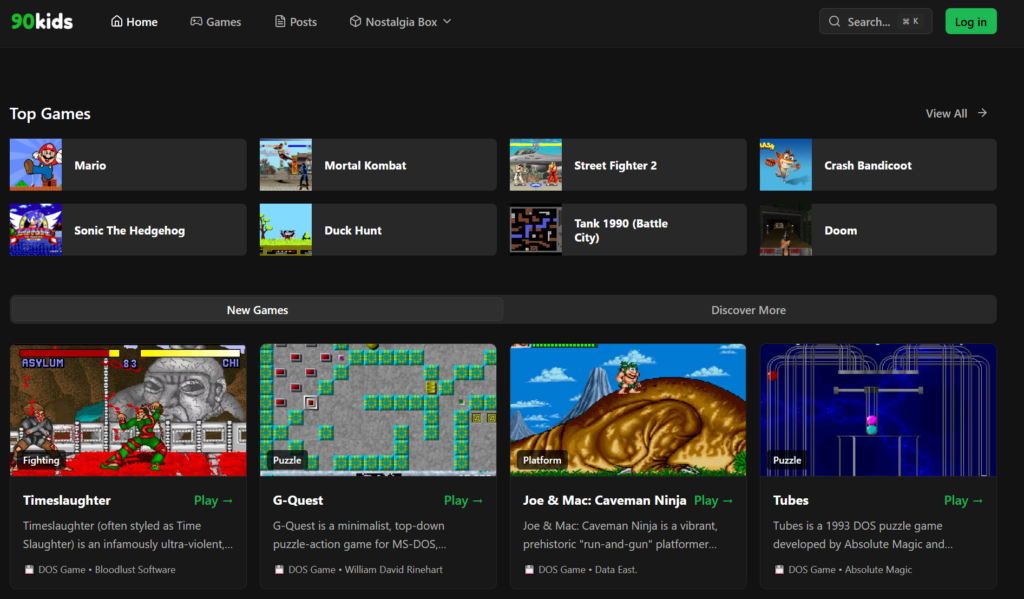Click the Games controller icon
This screenshot has width=1024, height=599.
[196, 22]
